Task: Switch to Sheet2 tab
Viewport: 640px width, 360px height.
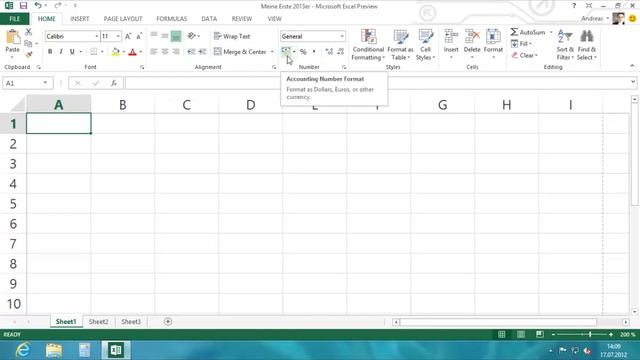Action: [x=99, y=322]
